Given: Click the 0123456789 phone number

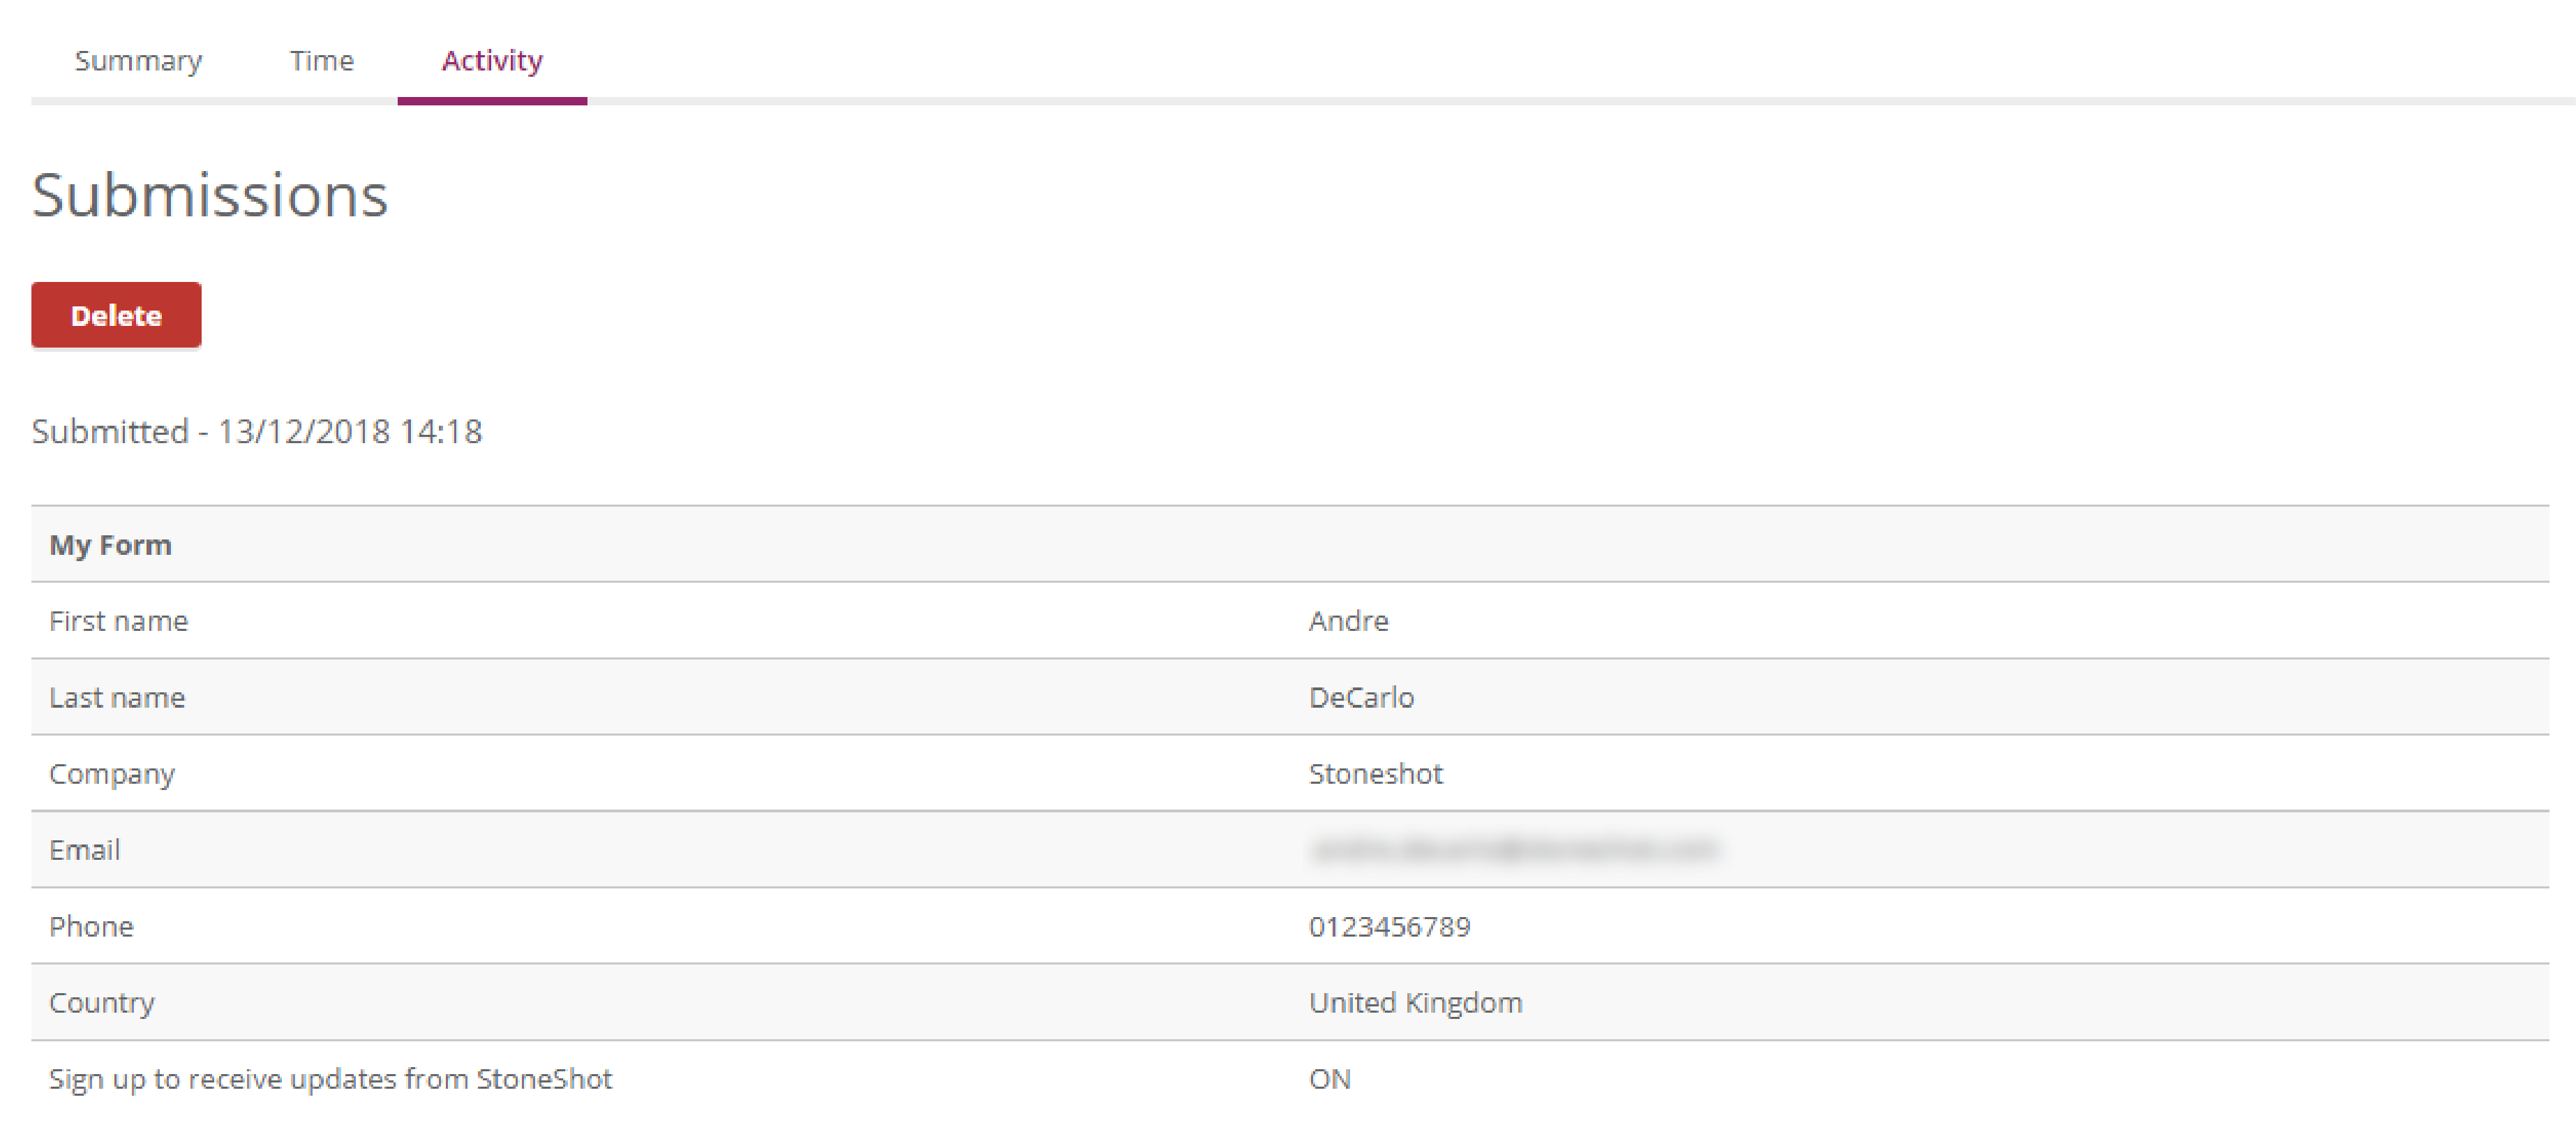Looking at the screenshot, I should coord(1389,927).
